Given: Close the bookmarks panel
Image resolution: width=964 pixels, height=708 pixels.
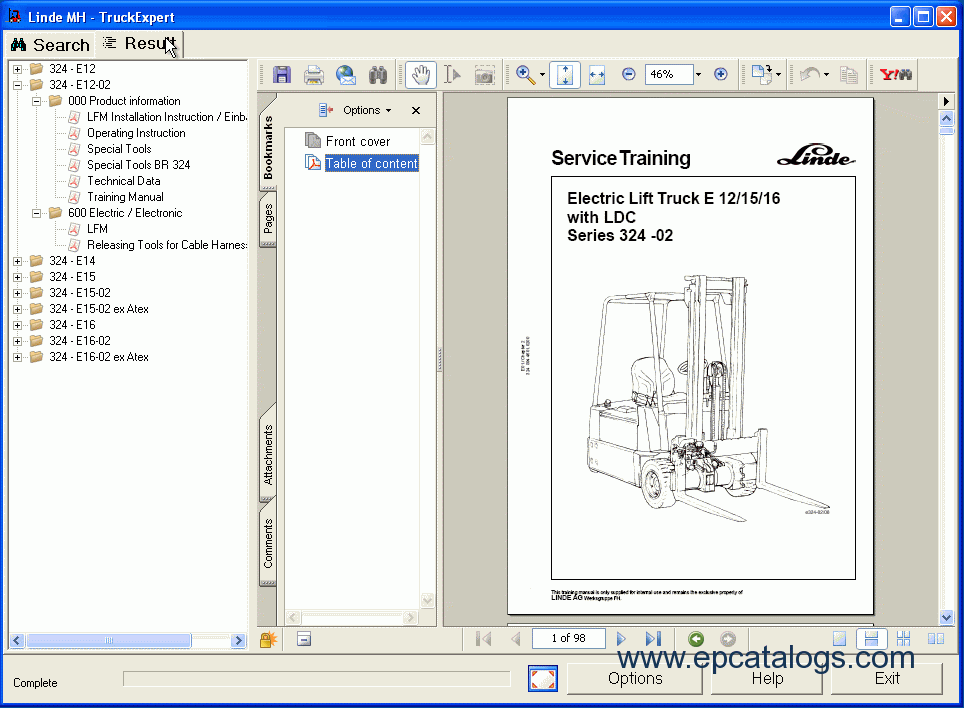Looking at the screenshot, I should coord(416,111).
